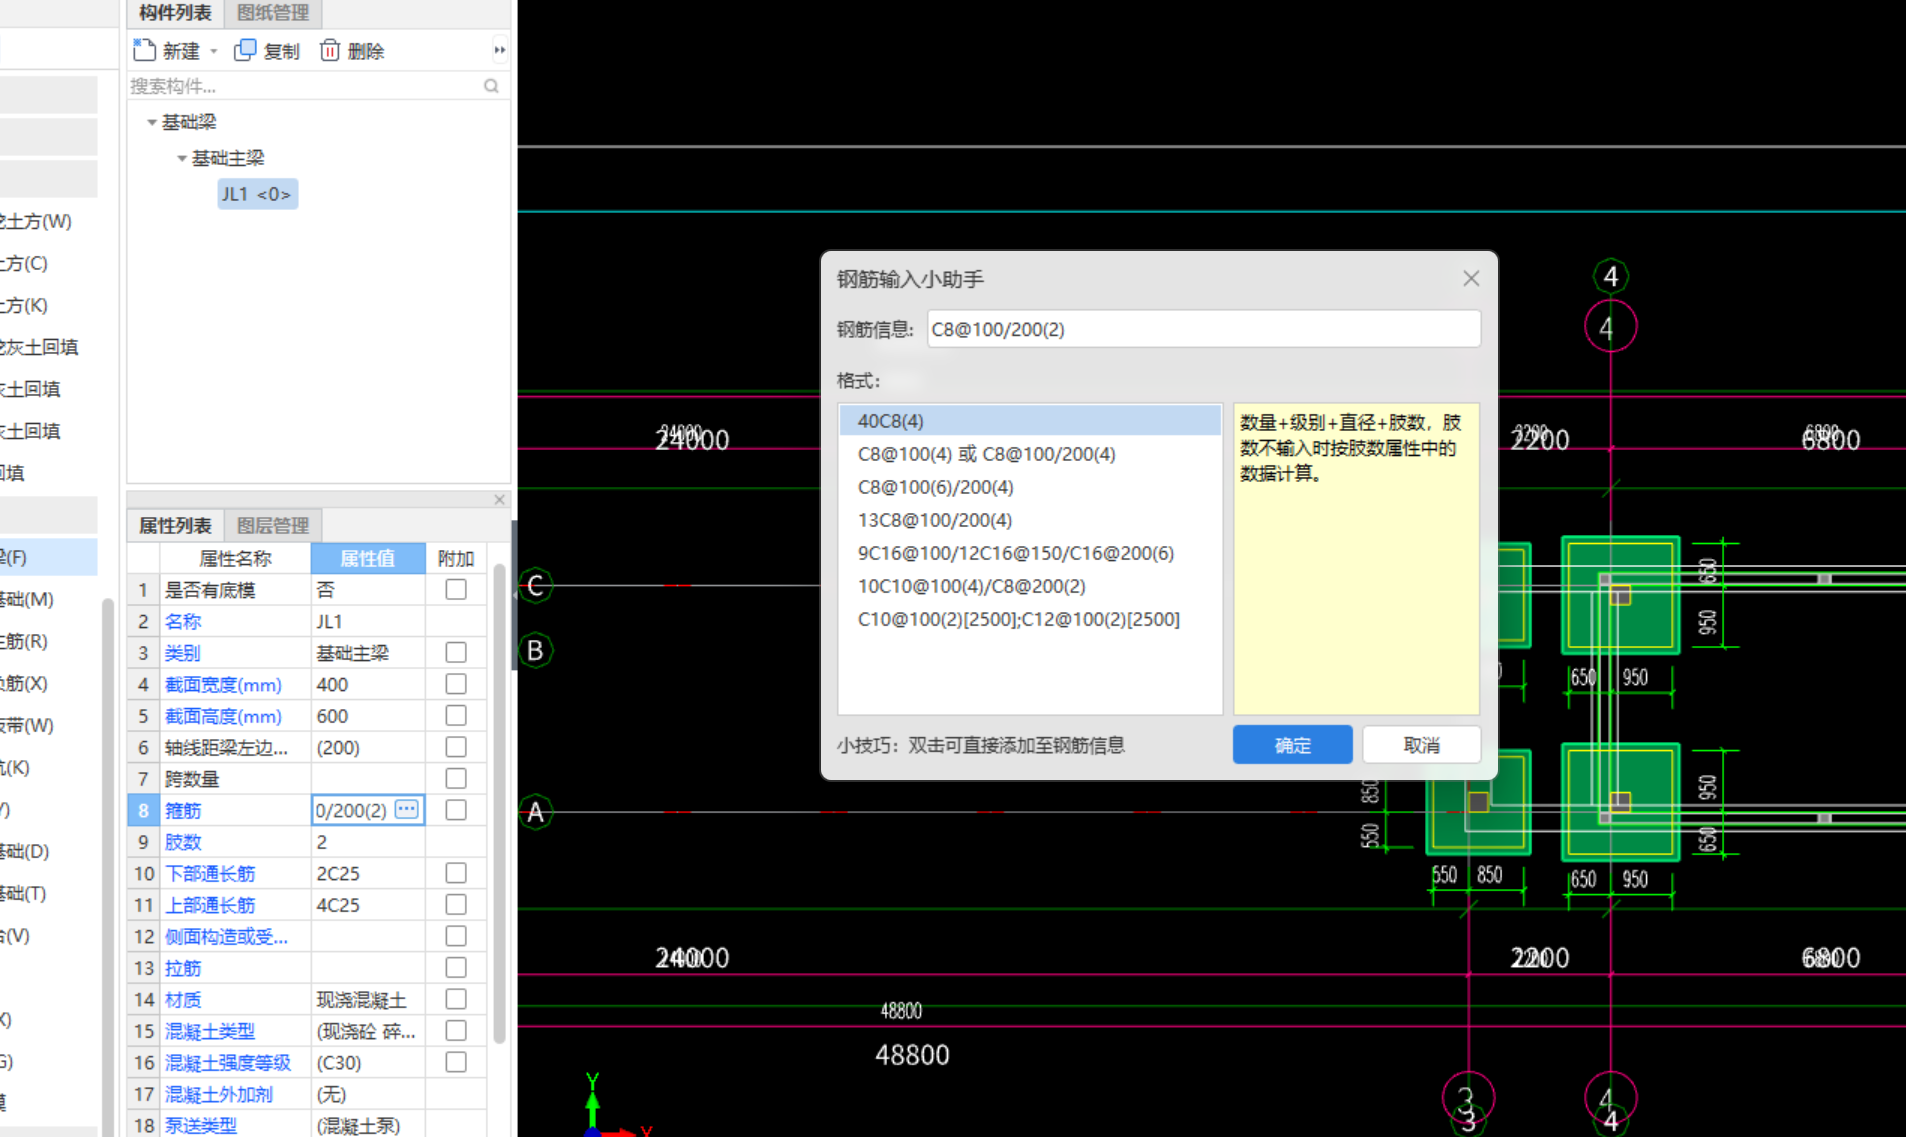Toggle checkbox for 混凝土强度等级 row

456,1062
